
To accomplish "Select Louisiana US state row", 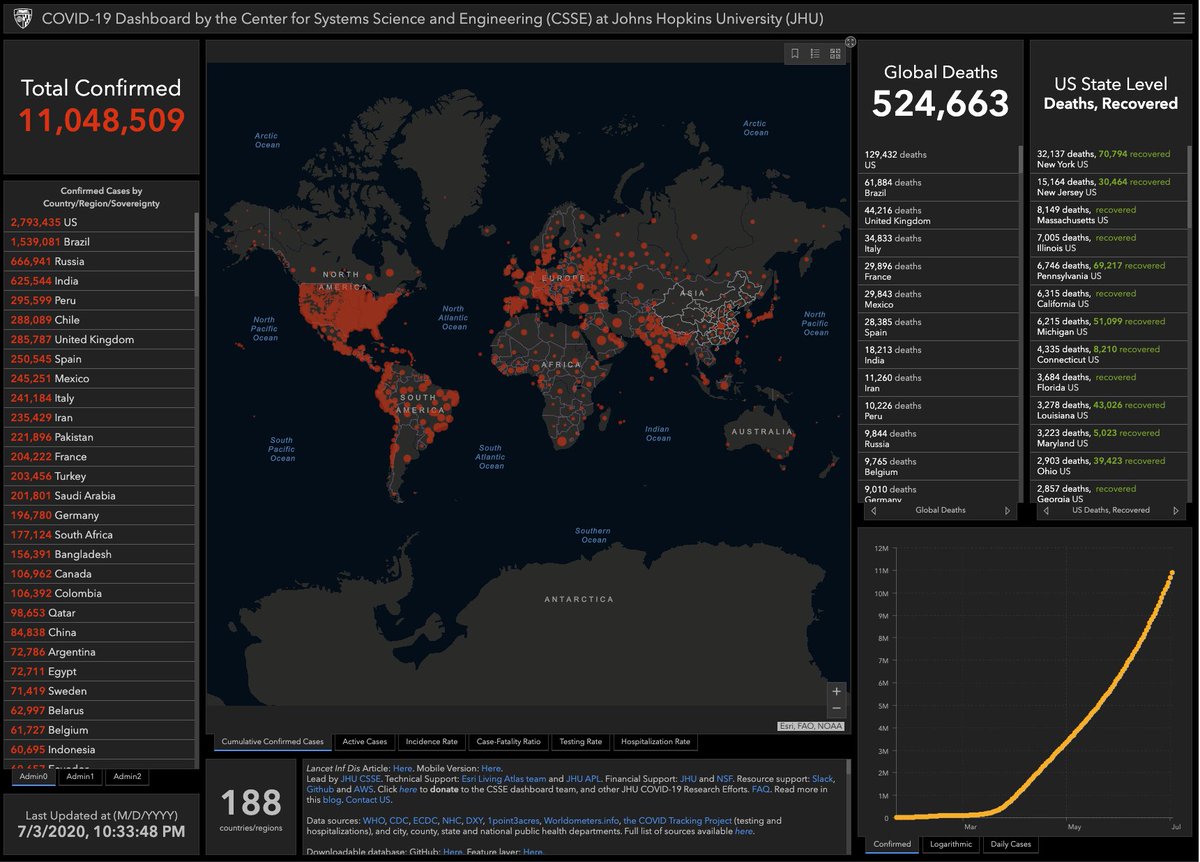I will tap(1110, 411).
